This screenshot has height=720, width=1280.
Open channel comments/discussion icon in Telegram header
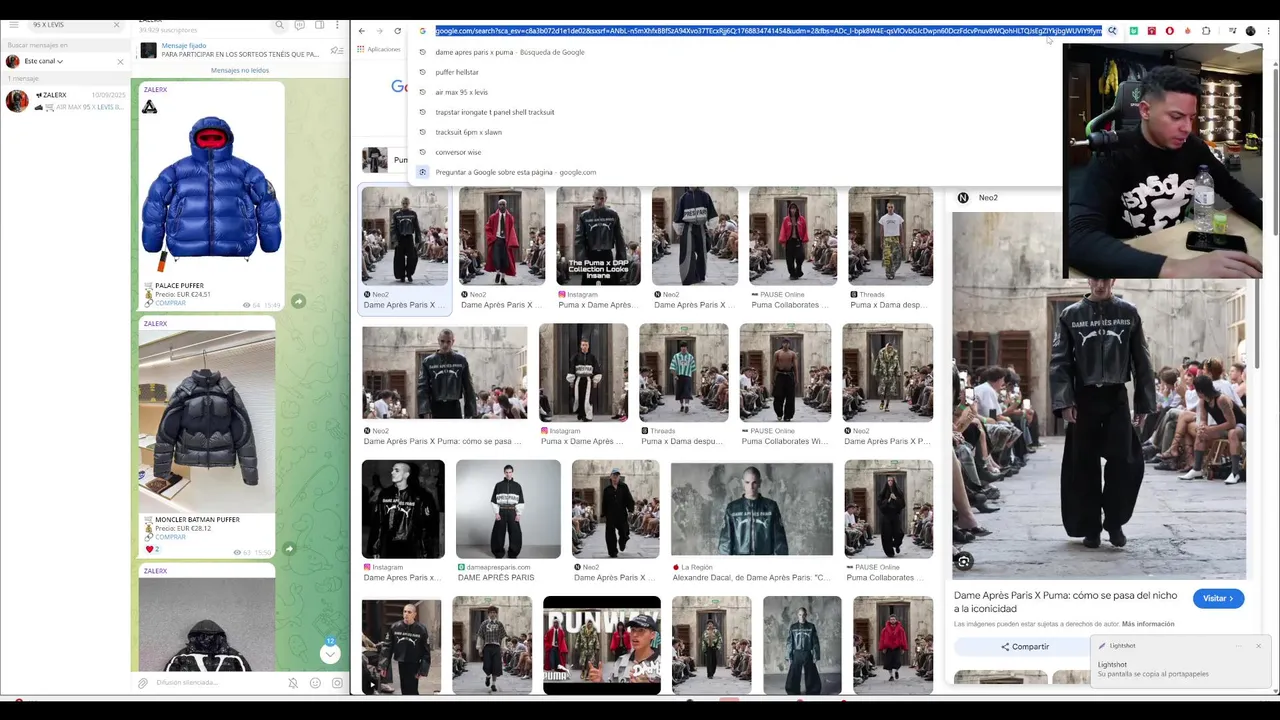pyautogui.click(x=300, y=24)
